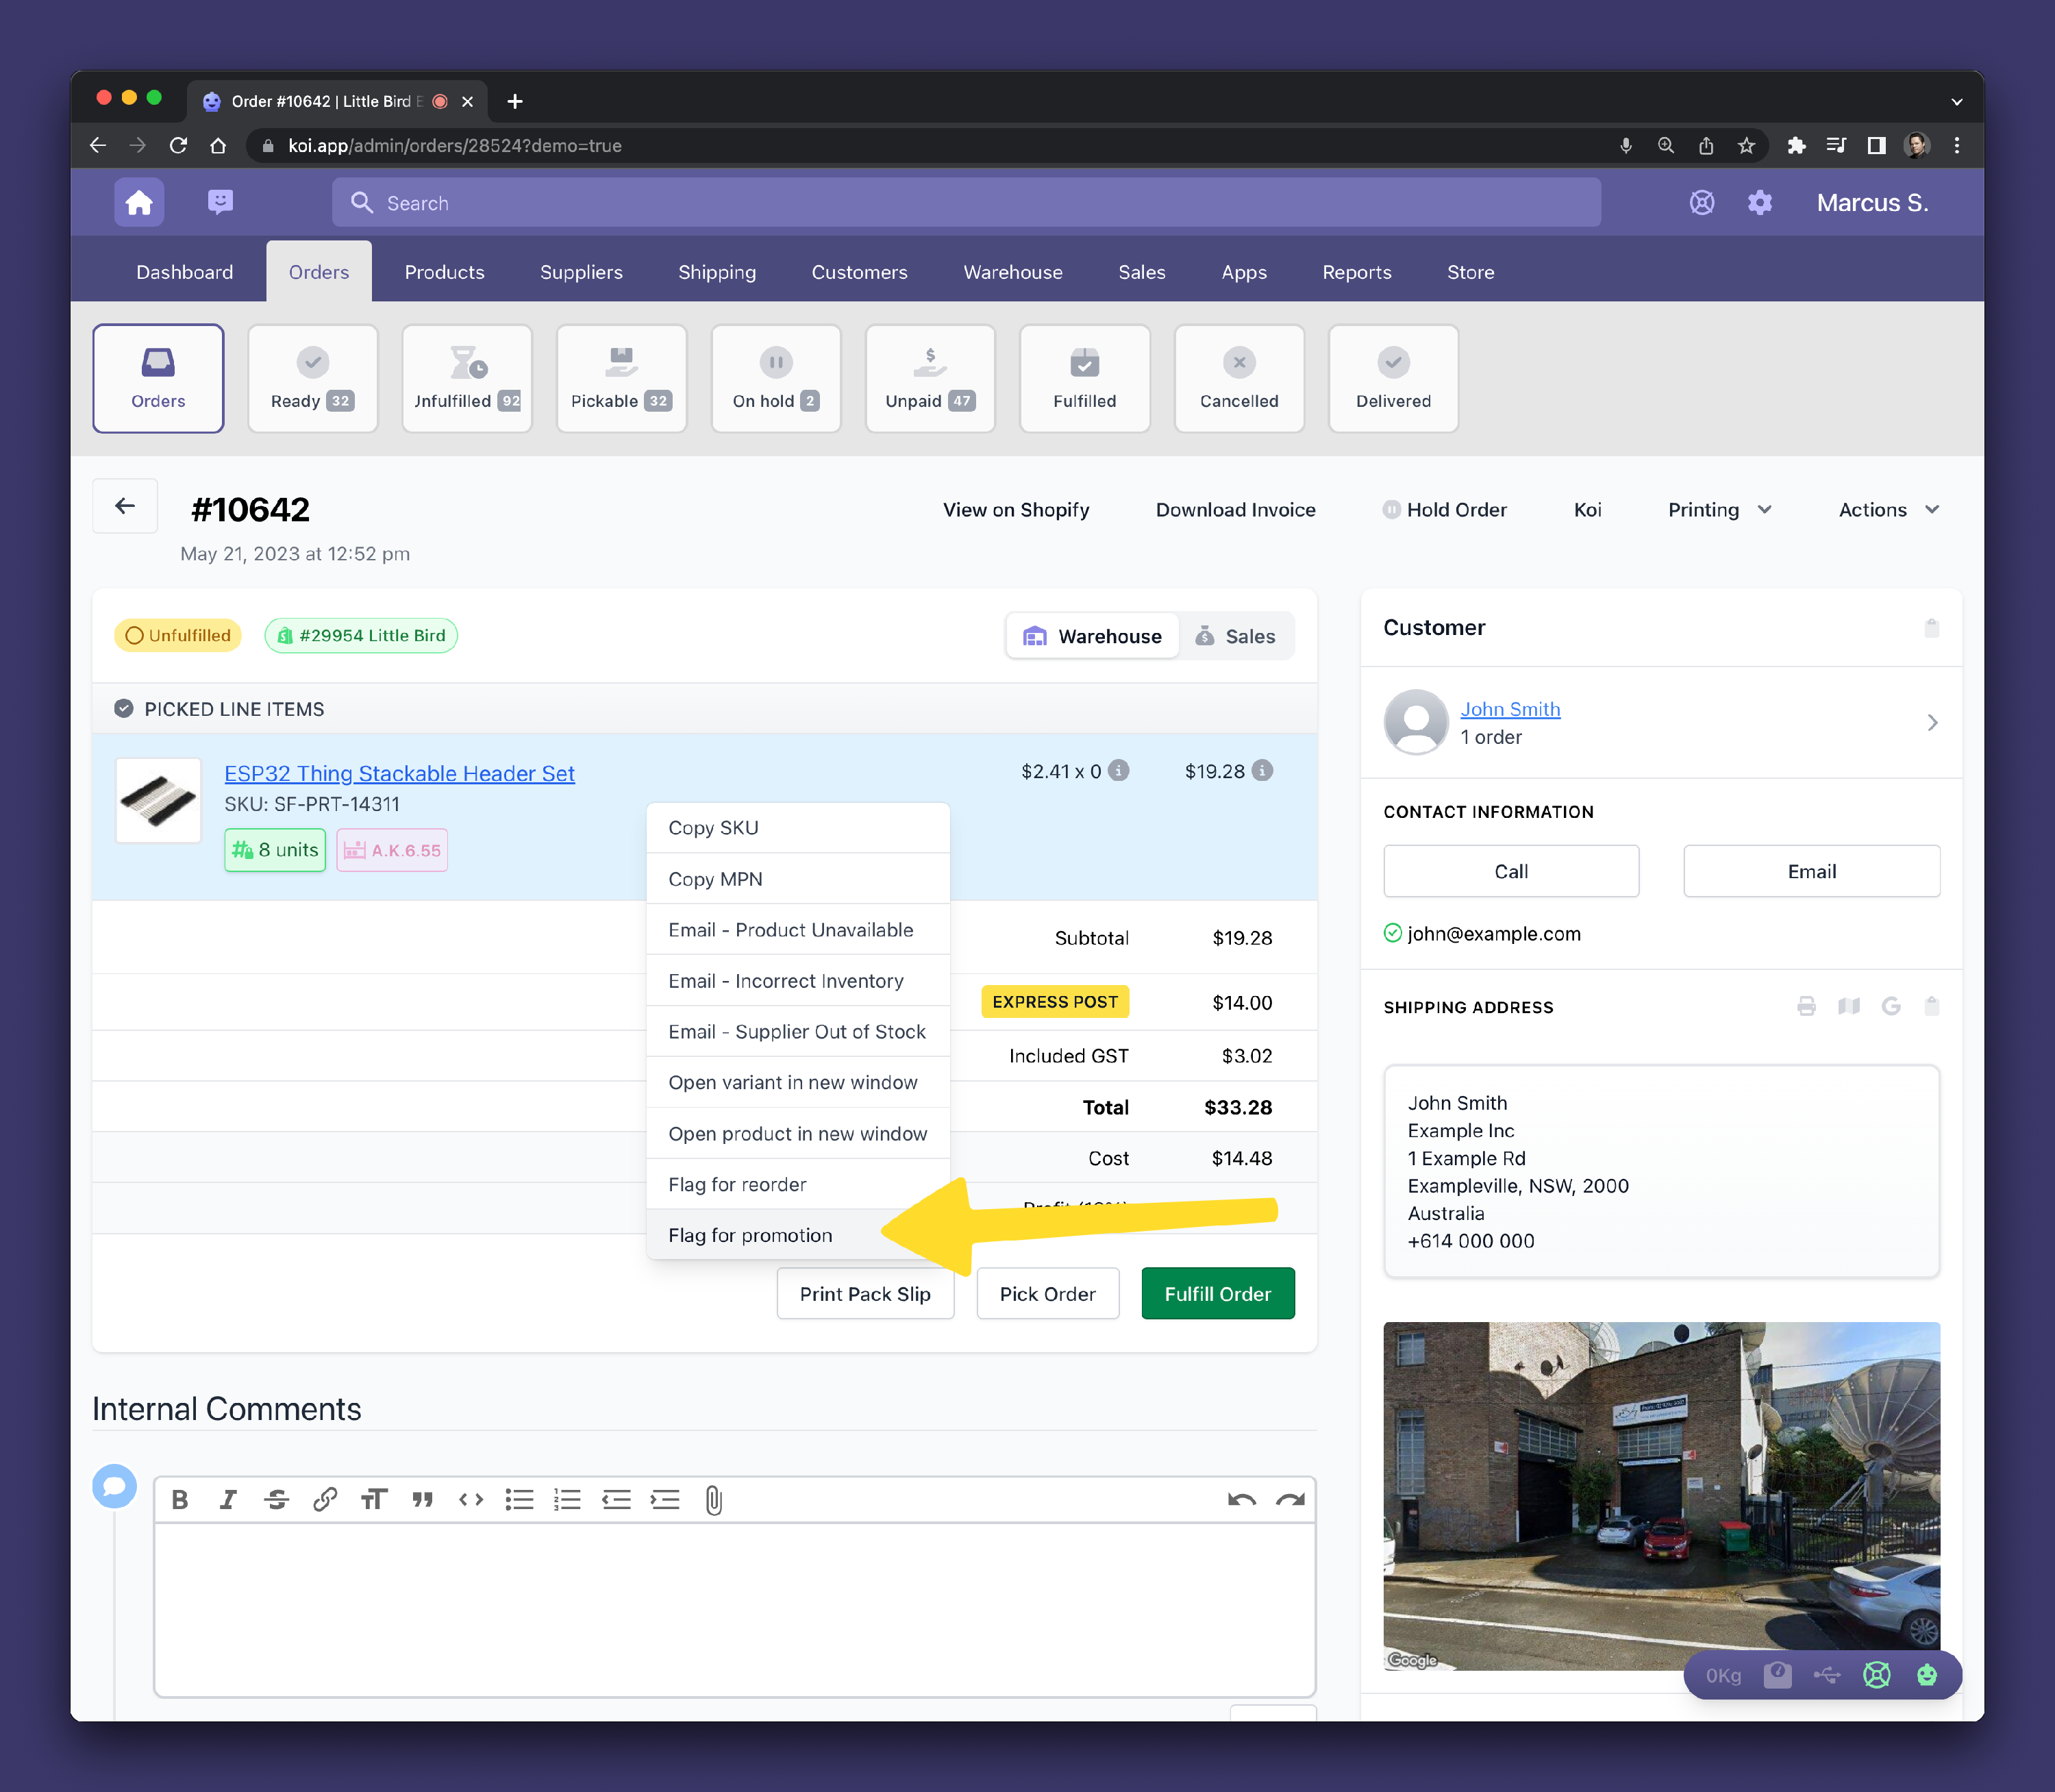Open ESP32 Thing Stackable Header Set link
The width and height of the screenshot is (2055, 1792).
click(399, 773)
